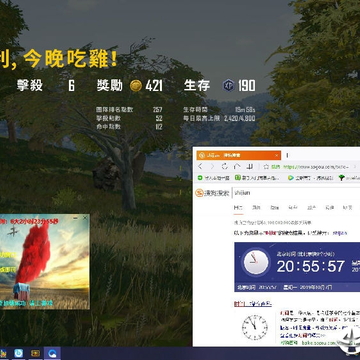The image size is (360, 360).
Task: Click the gold coin reward icon next to 421
Action: pyautogui.click(x=136, y=86)
